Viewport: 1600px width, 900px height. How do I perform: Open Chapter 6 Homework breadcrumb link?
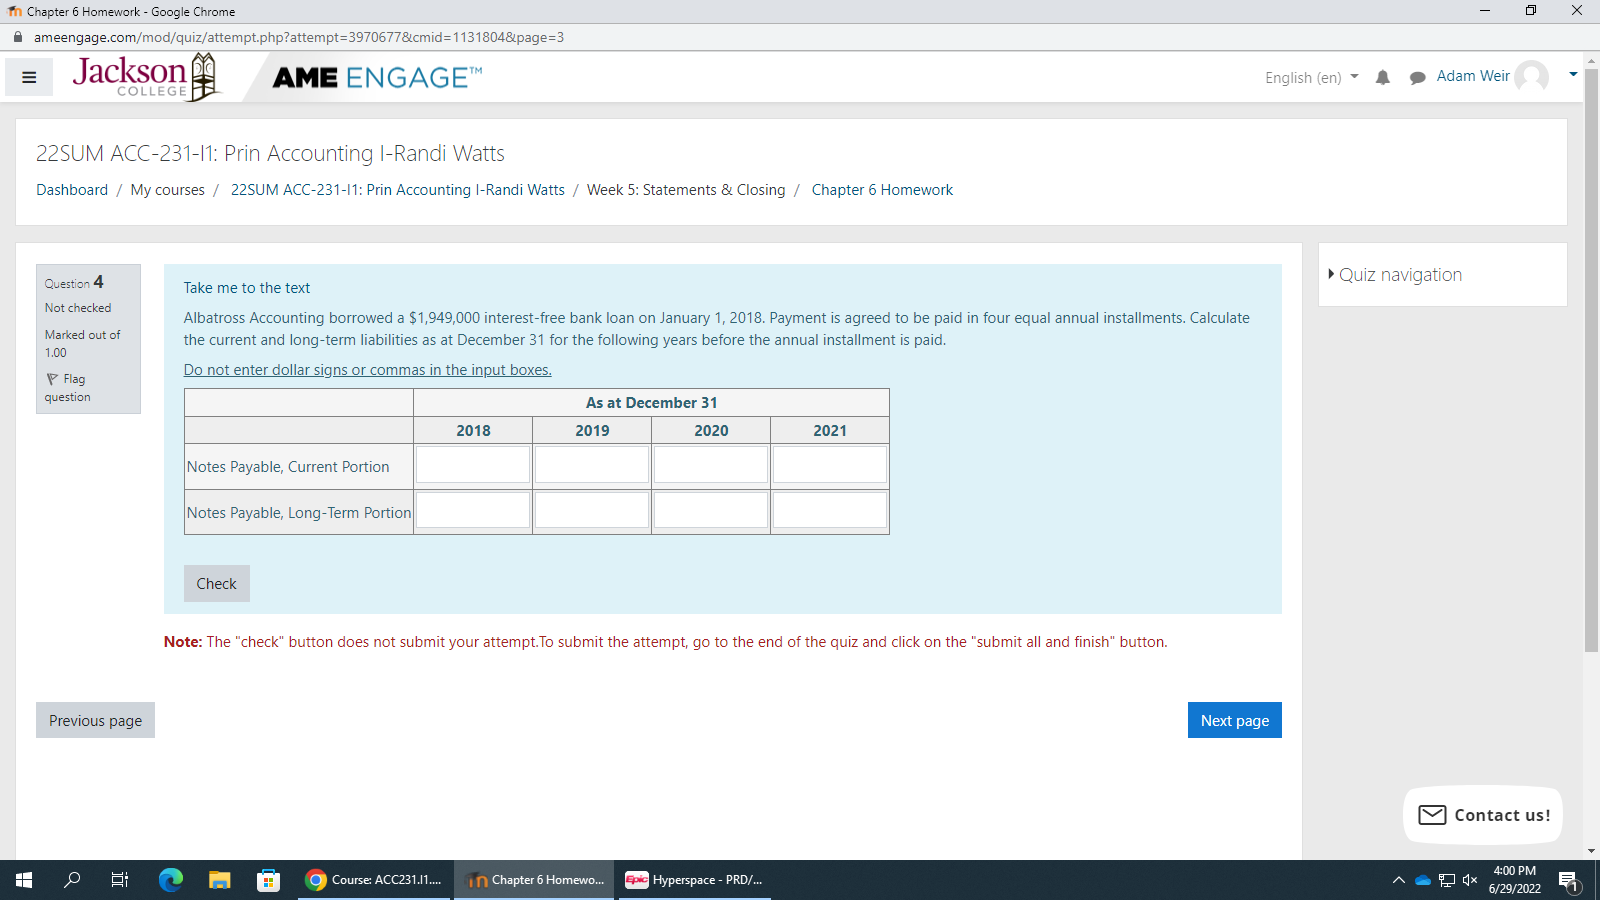(x=882, y=190)
